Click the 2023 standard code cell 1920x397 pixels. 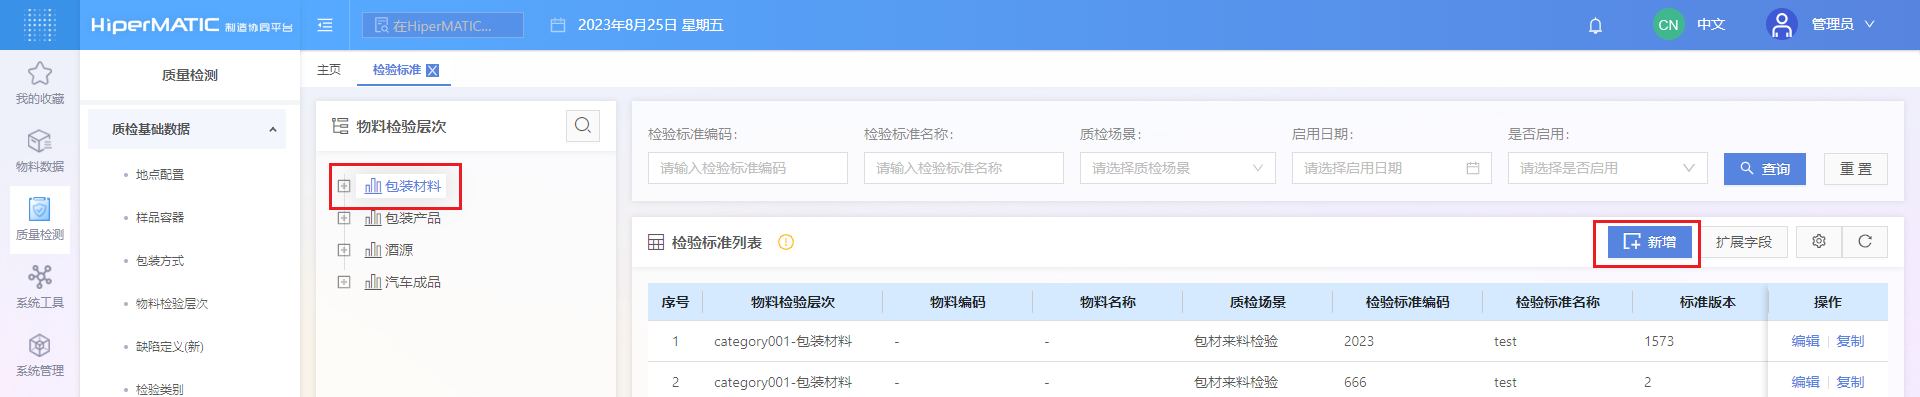[x=1359, y=341]
